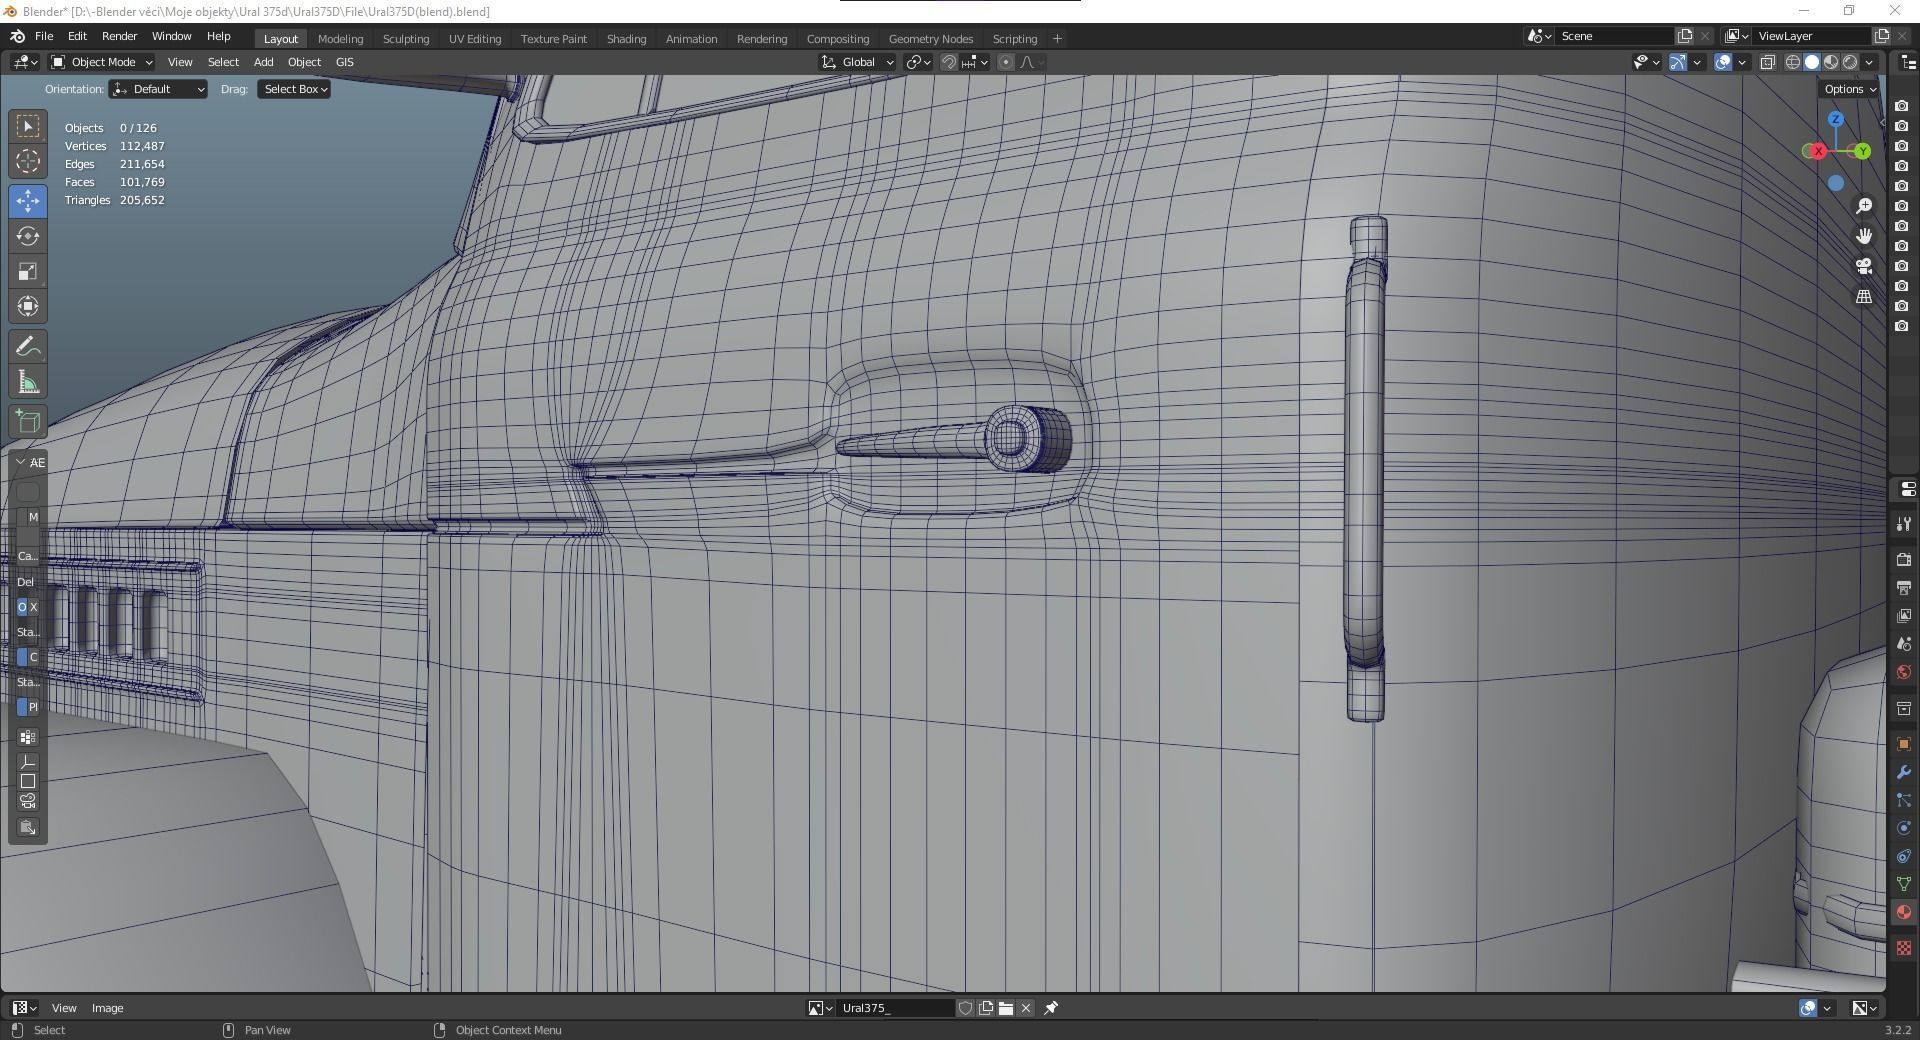
Task: Click the pan view hand icon
Action: pyautogui.click(x=1864, y=236)
